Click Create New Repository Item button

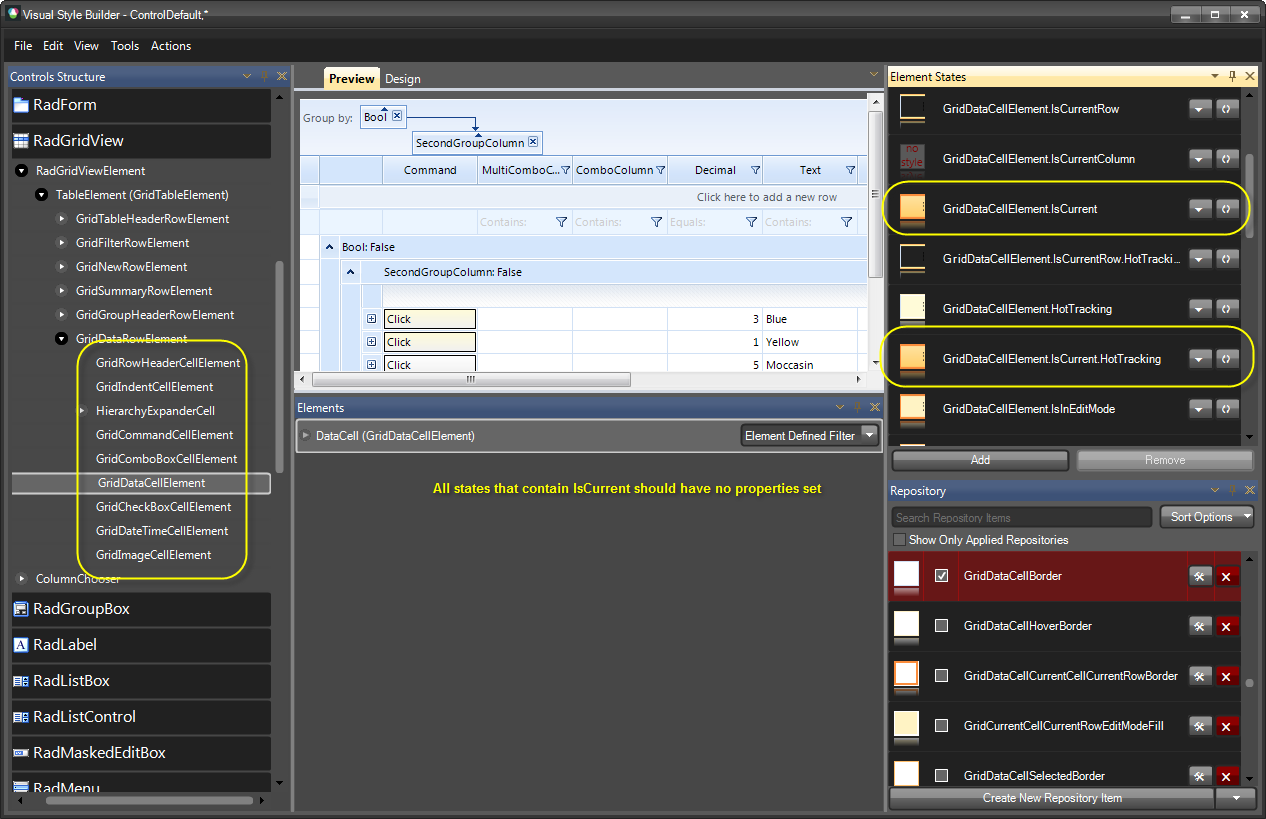point(1052,798)
